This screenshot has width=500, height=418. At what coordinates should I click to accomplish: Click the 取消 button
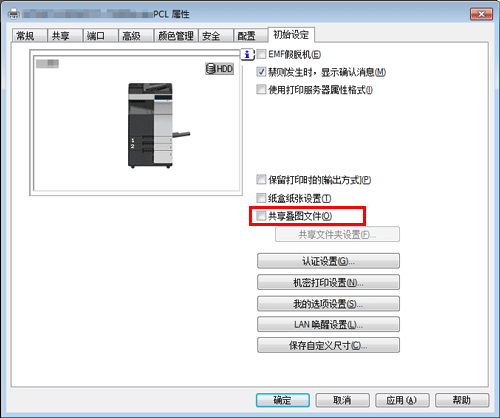pyautogui.click(x=342, y=400)
